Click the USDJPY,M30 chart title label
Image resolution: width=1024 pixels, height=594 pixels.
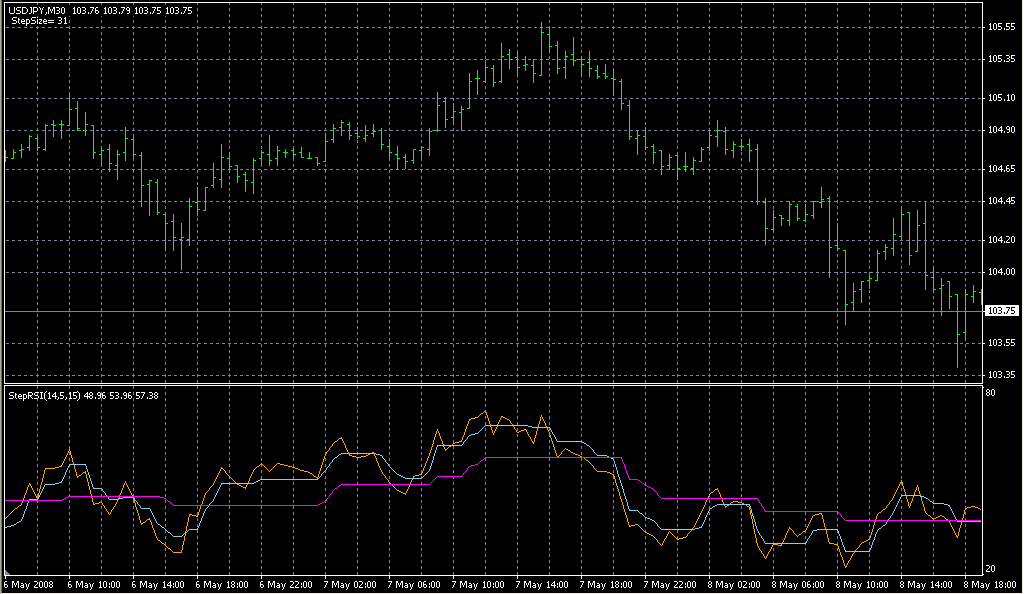pyautogui.click(x=36, y=10)
